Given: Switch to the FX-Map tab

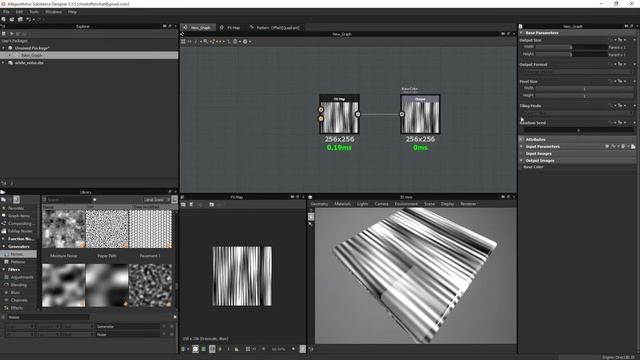Looking at the screenshot, I should click(x=230, y=27).
